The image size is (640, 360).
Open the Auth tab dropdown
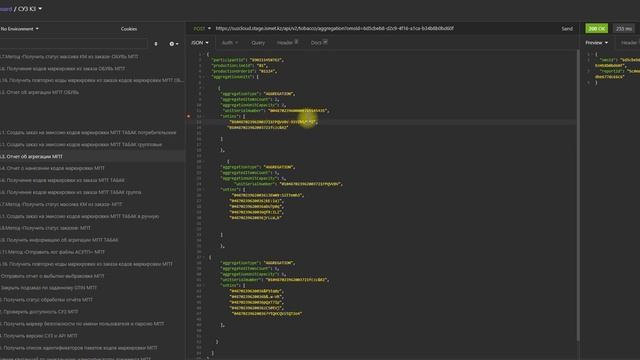click(229, 43)
